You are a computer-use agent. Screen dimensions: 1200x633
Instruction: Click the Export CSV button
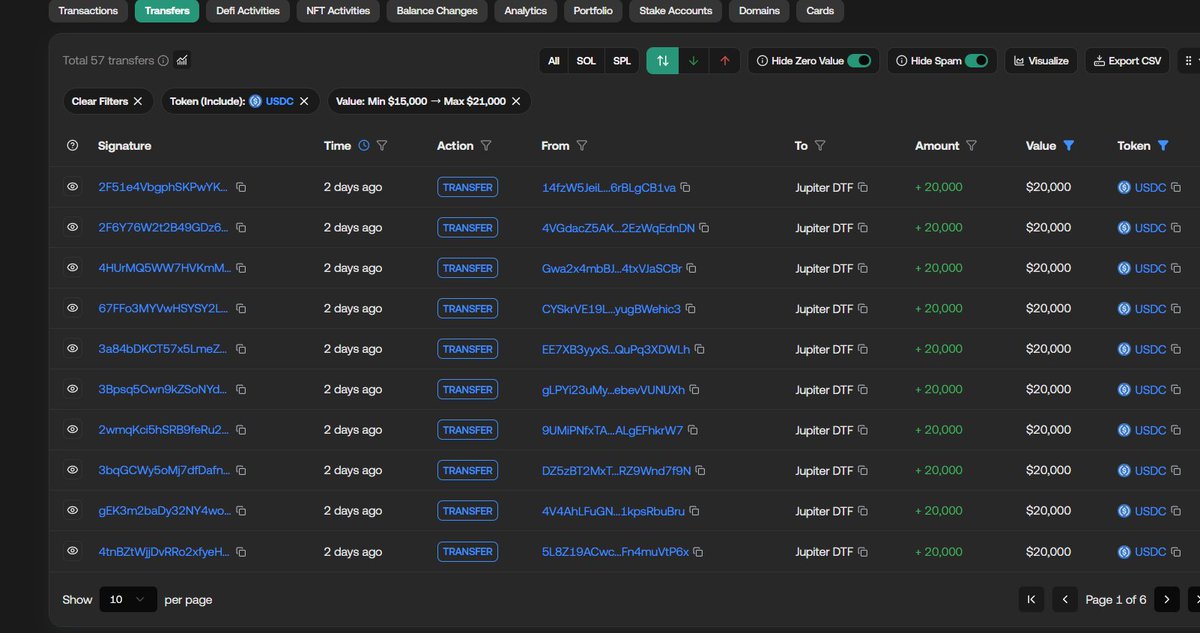(x=1127, y=60)
